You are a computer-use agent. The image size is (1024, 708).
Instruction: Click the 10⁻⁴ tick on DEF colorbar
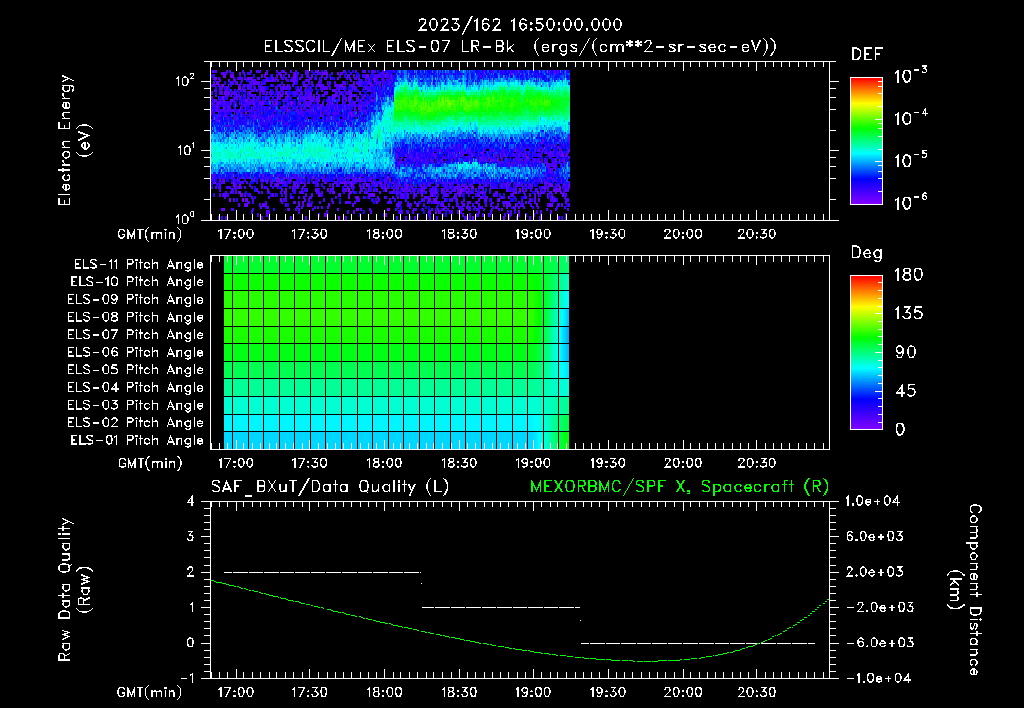click(910, 118)
